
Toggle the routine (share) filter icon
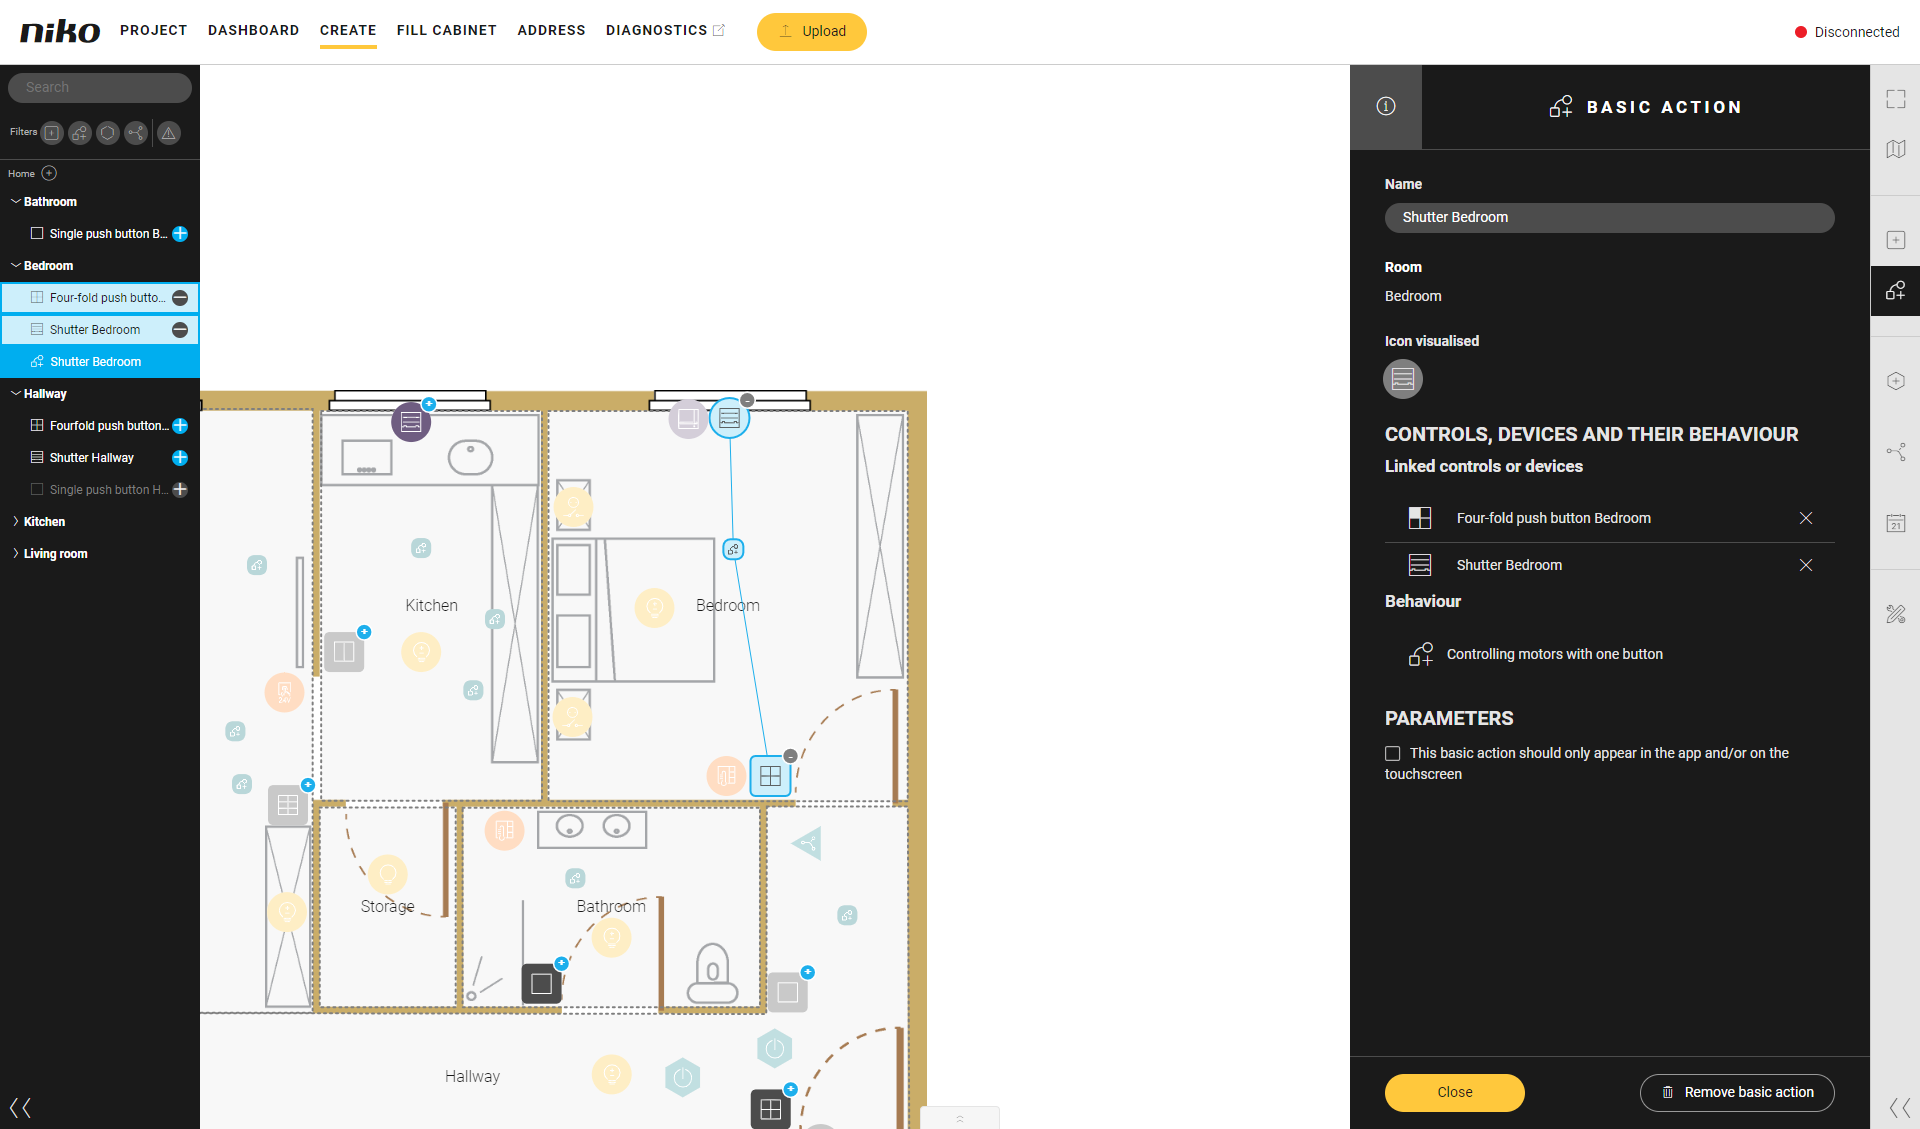(x=136, y=133)
